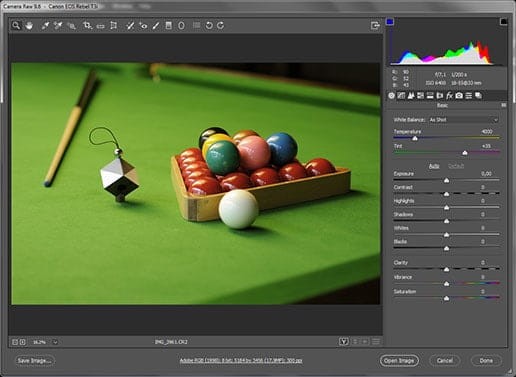Open the Snapshots panel tab
Image resolution: width=516 pixels, height=377 pixels.
[x=478, y=96]
